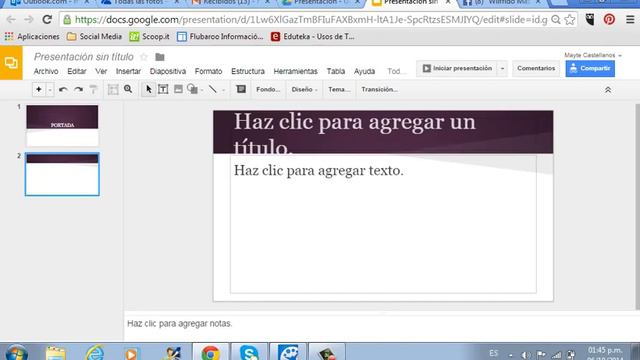Open the Tabla menu
Viewport: 640px width, 360px height.
336,71
